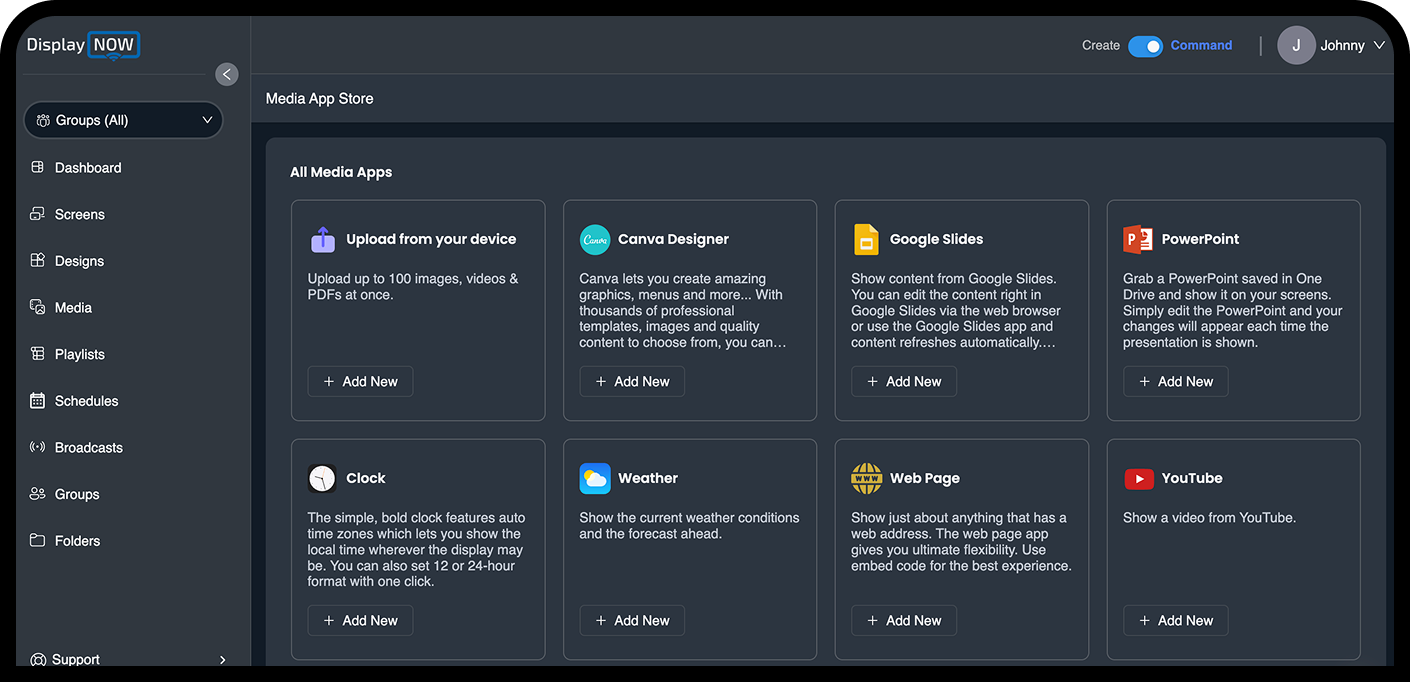The image size is (1410, 682).
Task: Select Media in the sidebar
Action: click(73, 307)
